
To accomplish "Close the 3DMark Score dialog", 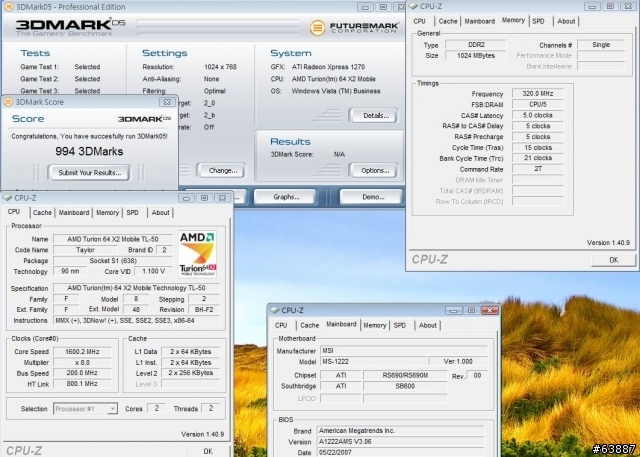I will click(167, 102).
